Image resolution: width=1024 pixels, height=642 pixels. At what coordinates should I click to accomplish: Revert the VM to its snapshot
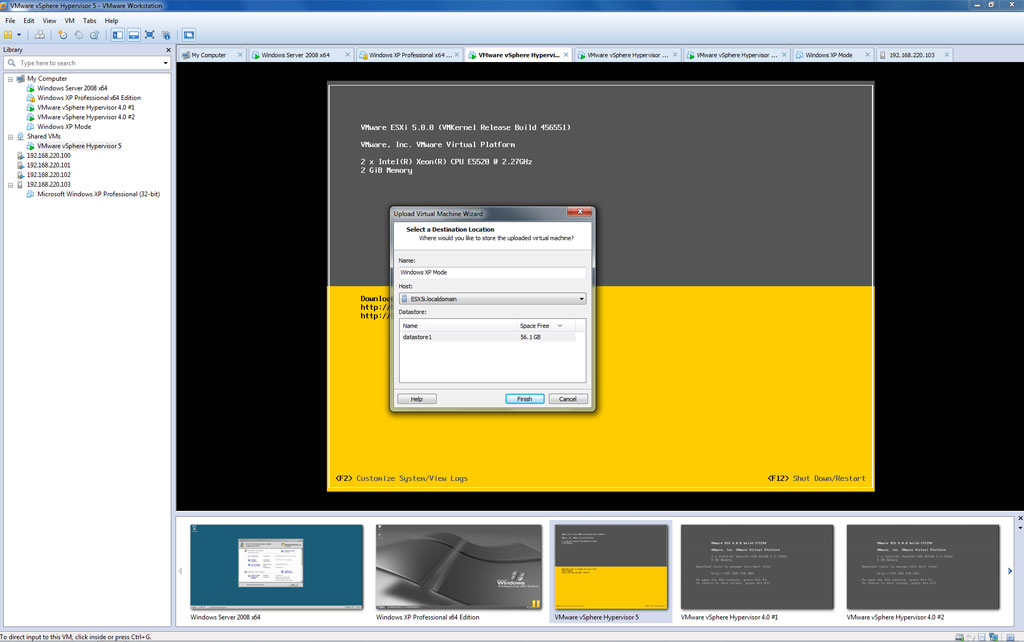[78, 33]
